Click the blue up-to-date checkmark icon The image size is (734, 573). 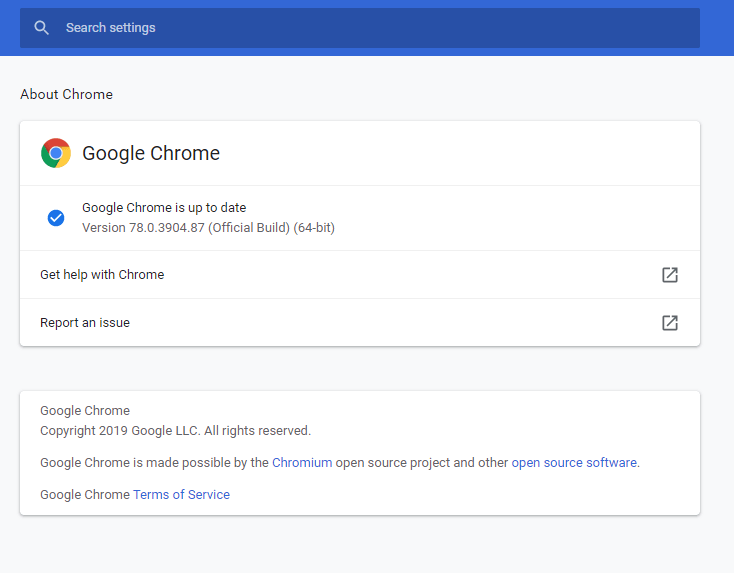tap(56, 218)
